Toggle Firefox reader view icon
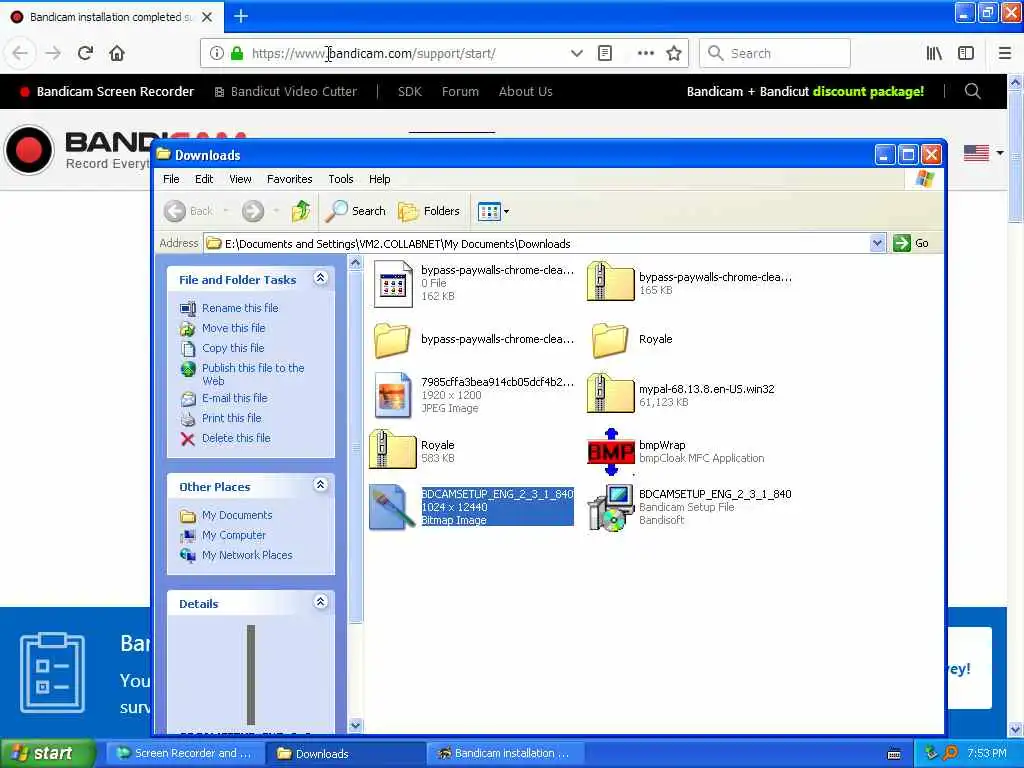 (x=605, y=53)
